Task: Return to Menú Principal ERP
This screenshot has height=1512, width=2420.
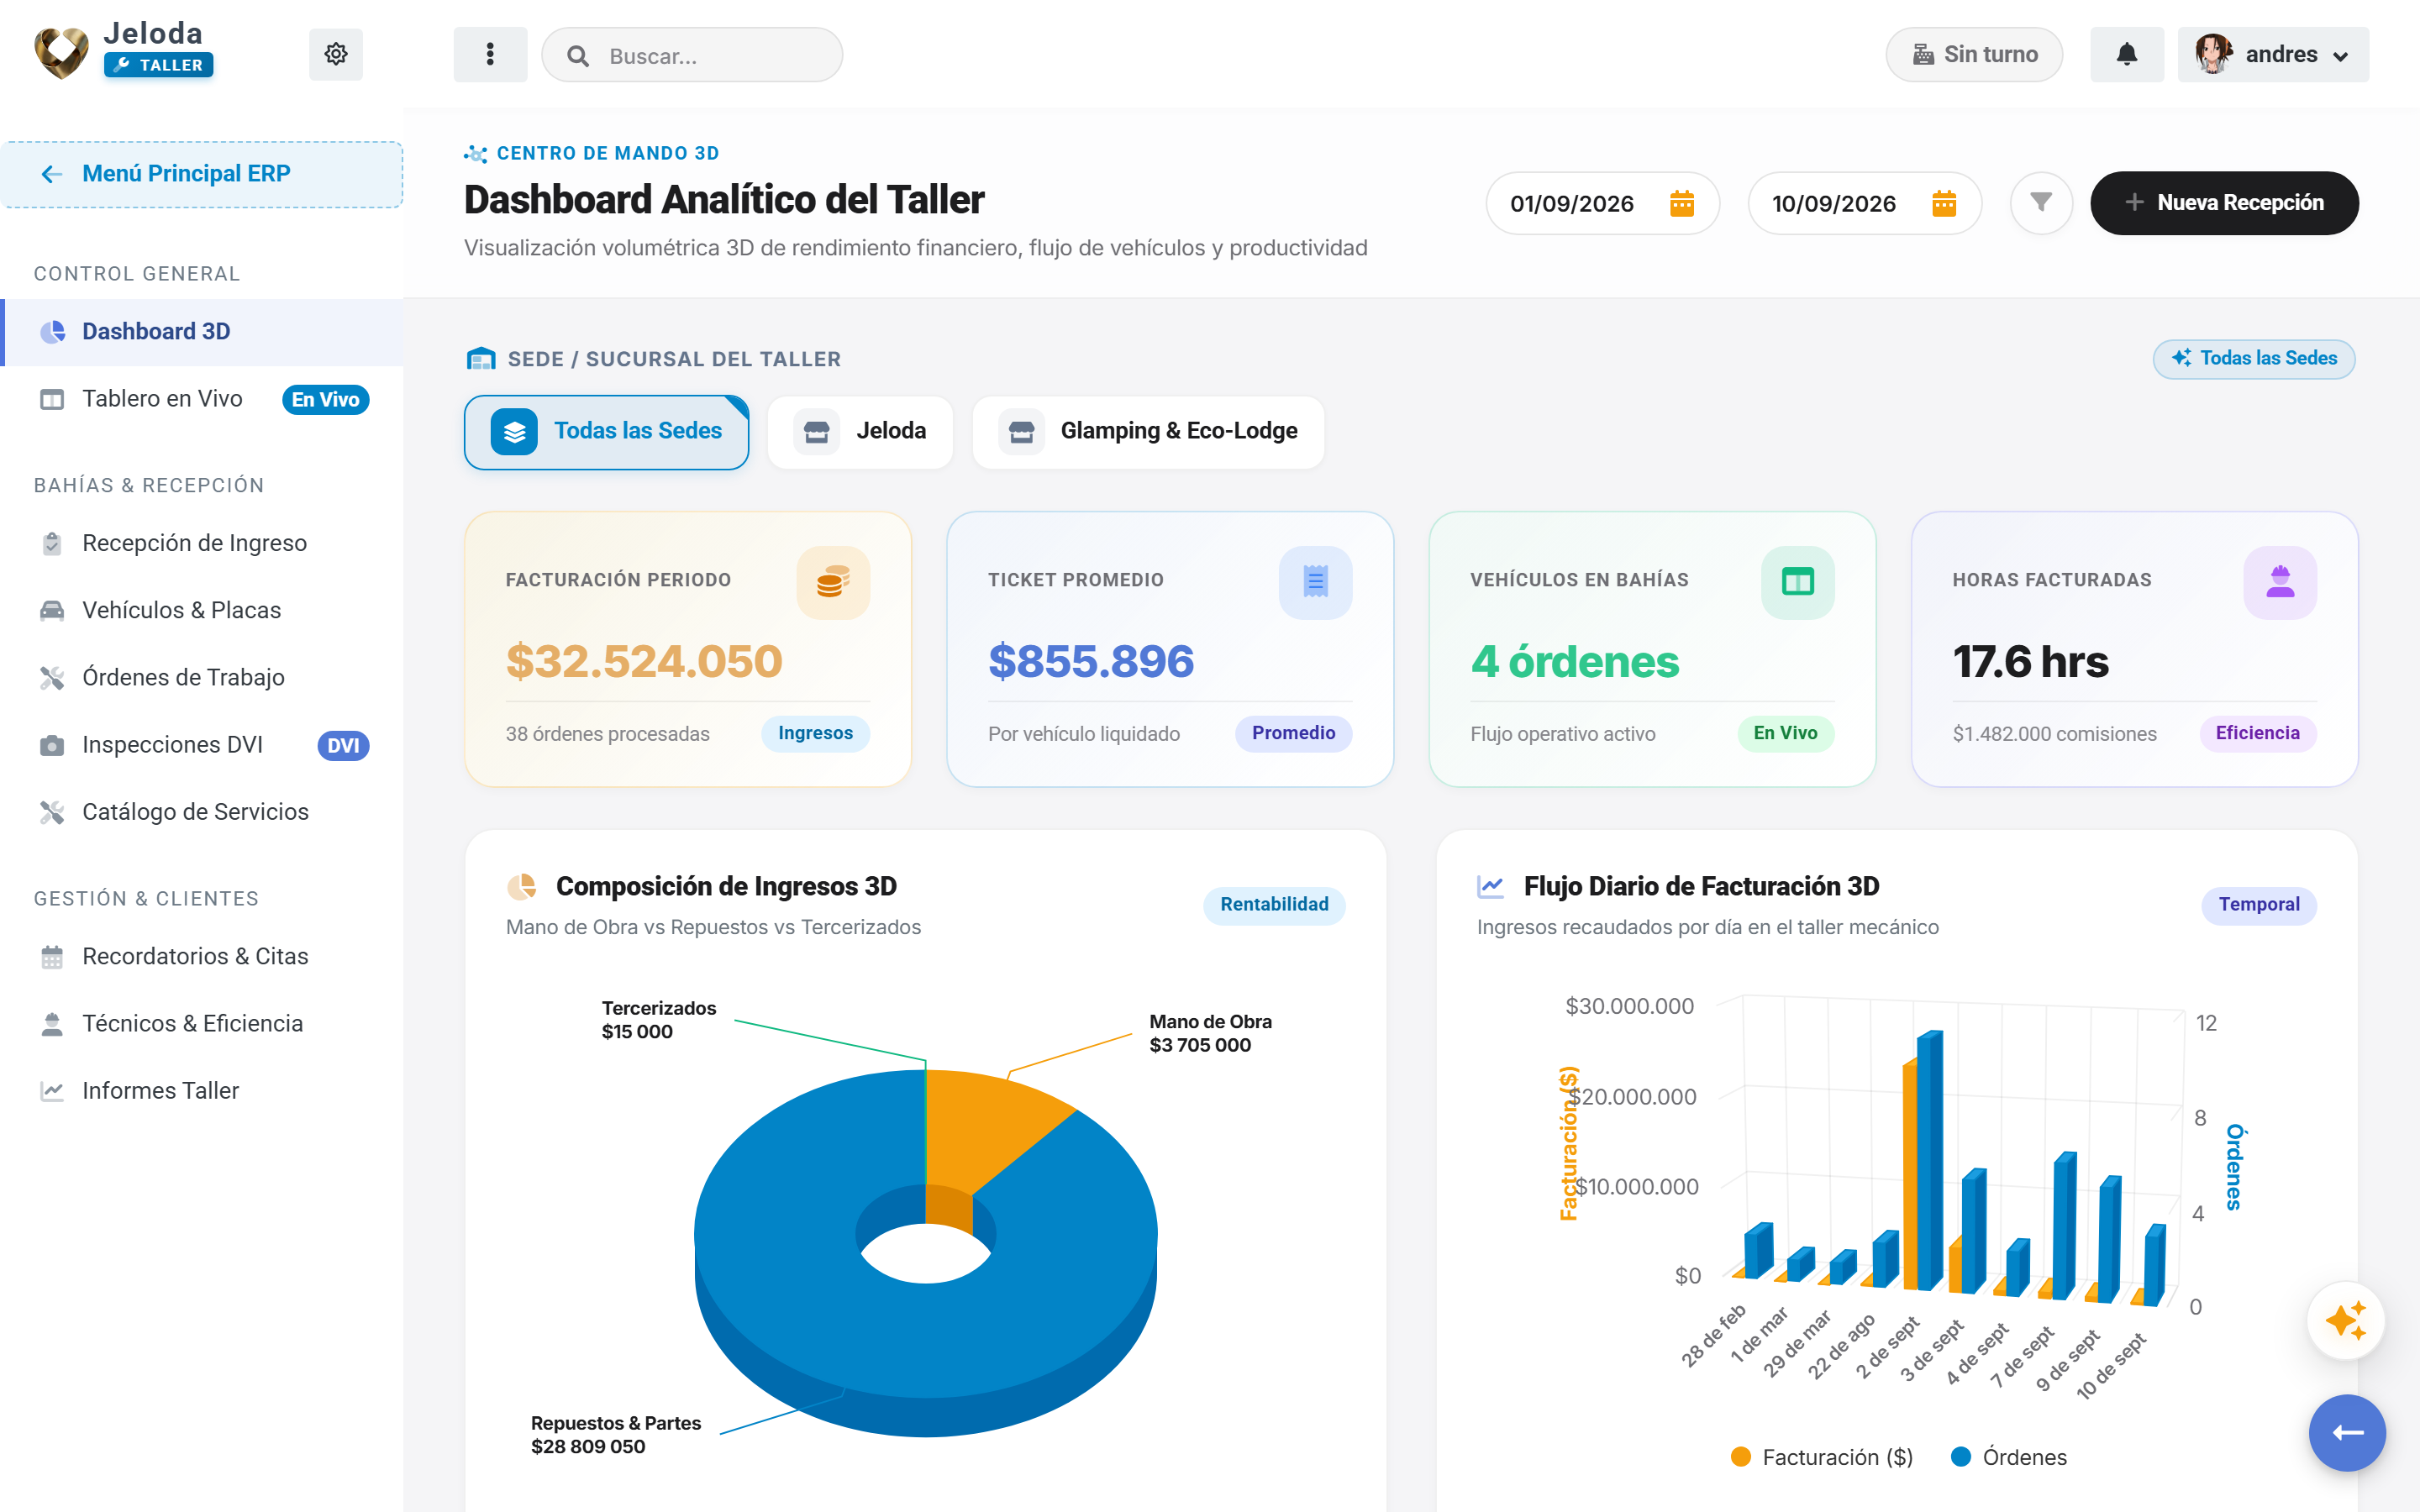Action: 202,174
